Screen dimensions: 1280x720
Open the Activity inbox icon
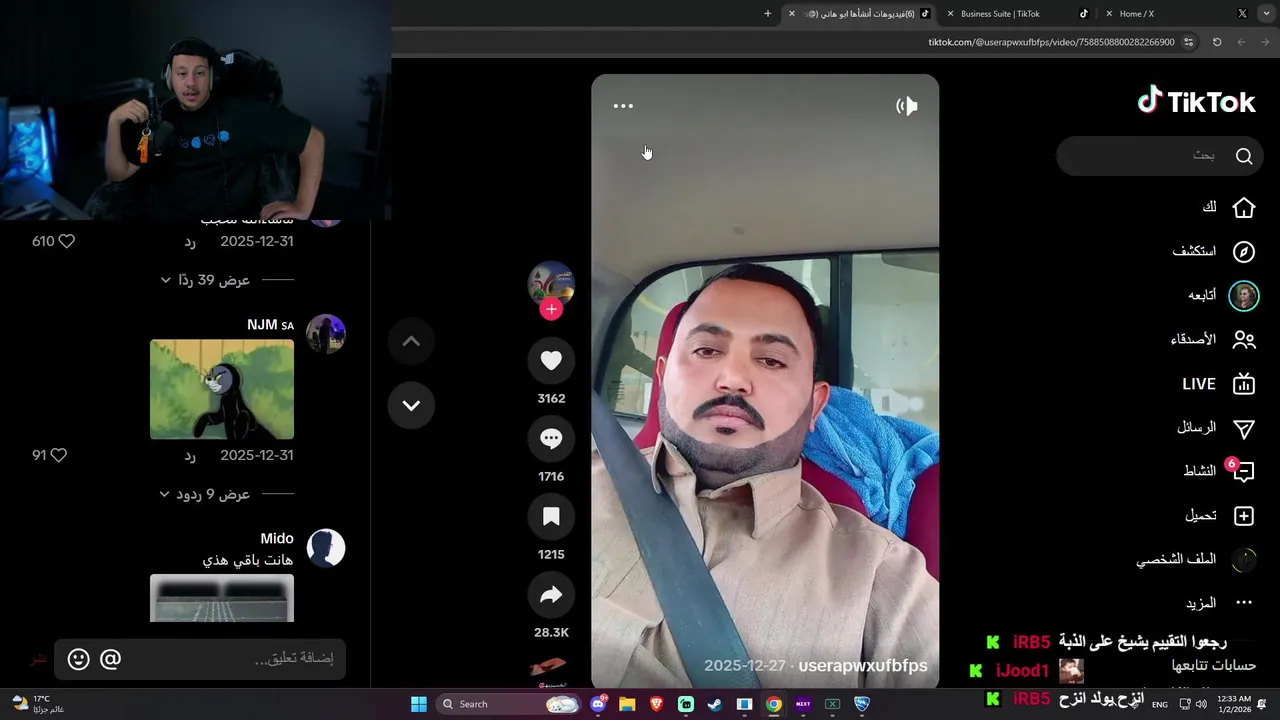point(1244,472)
